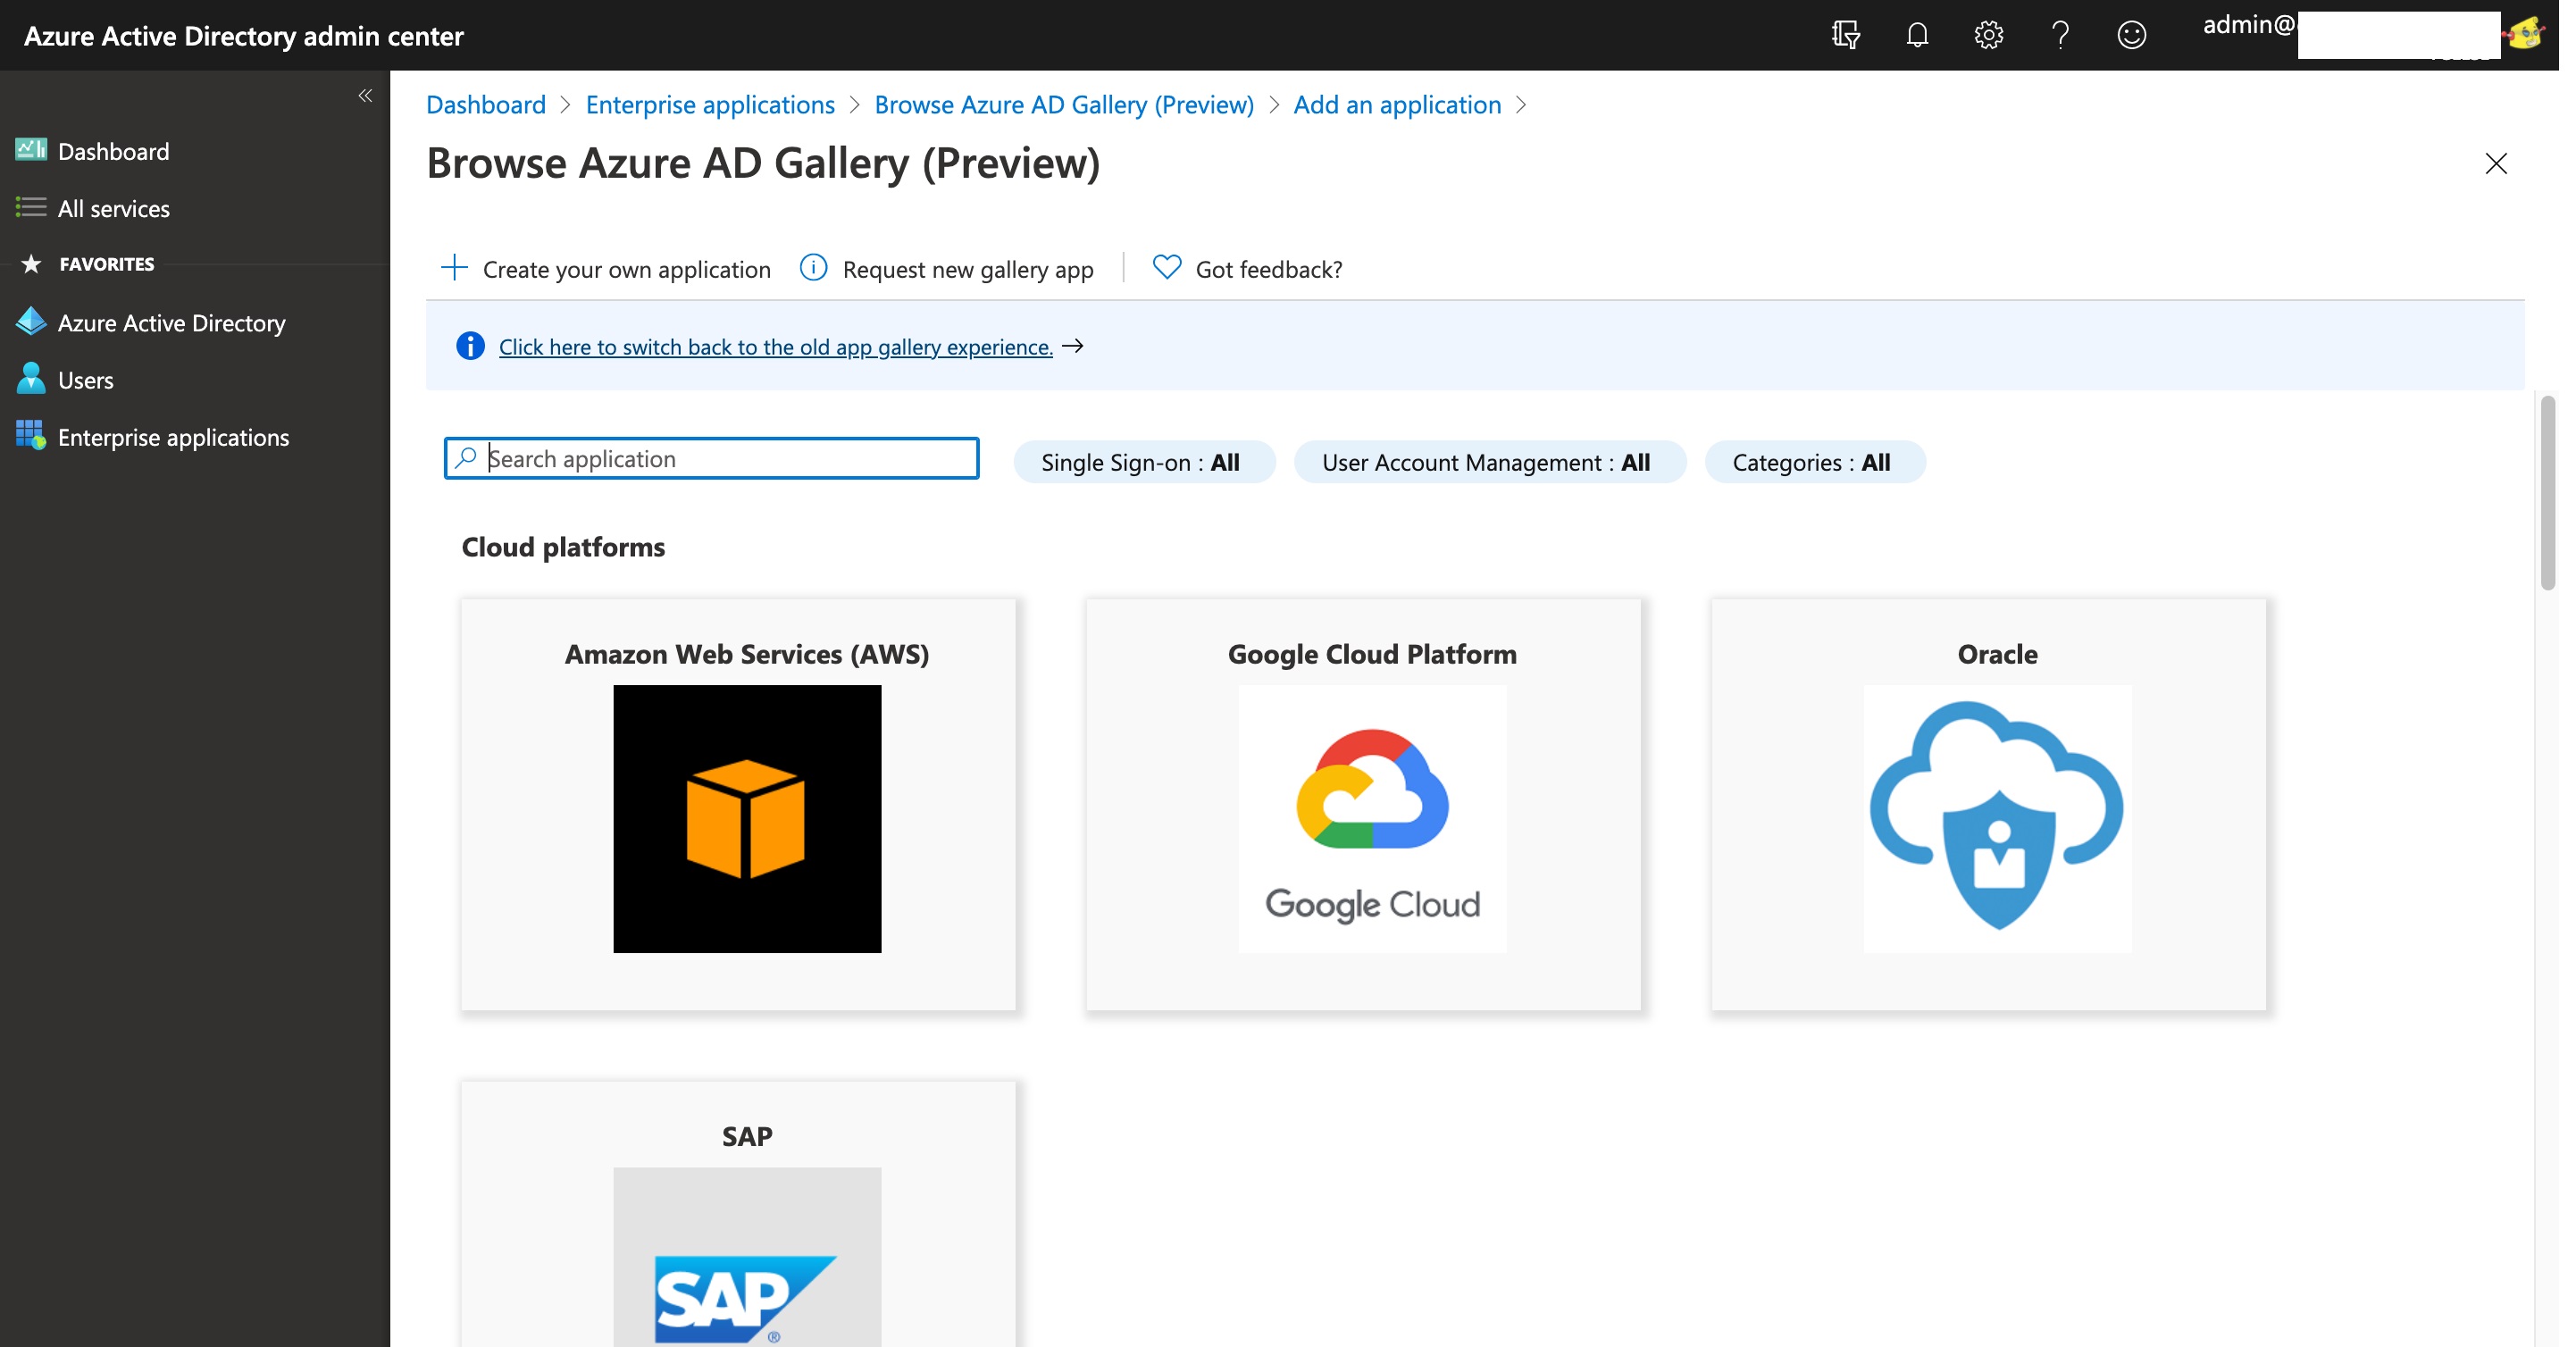Viewport: 2576px width, 1347px height.
Task: Click the feedback smiley face icon
Action: click(2131, 35)
